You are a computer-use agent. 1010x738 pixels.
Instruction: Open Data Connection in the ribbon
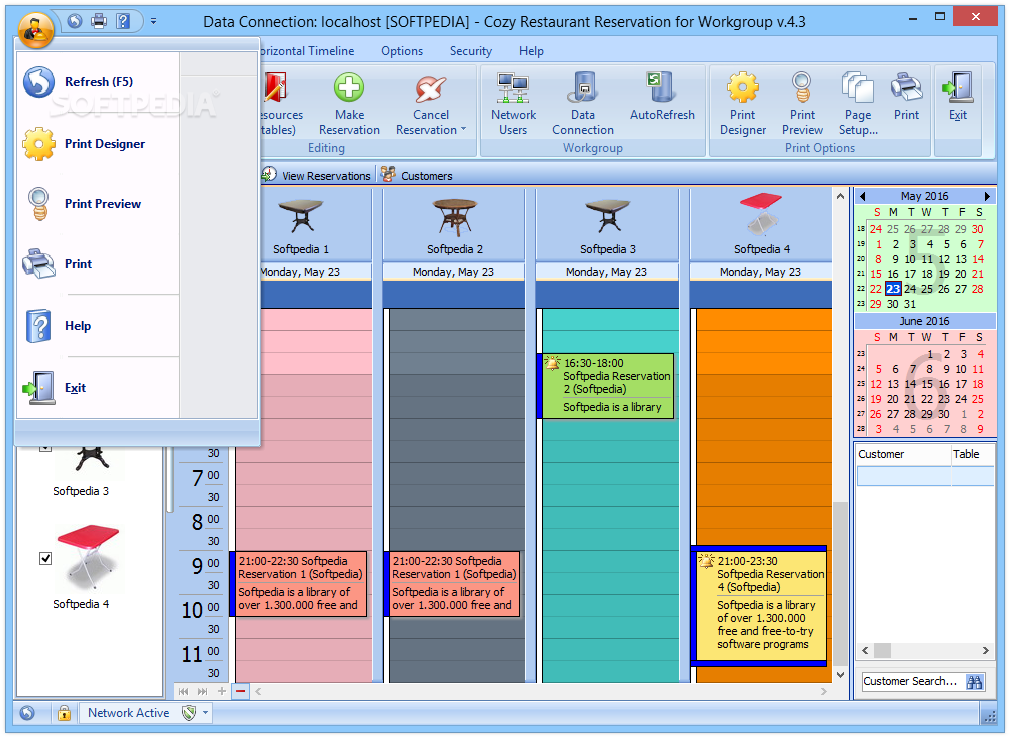point(582,104)
